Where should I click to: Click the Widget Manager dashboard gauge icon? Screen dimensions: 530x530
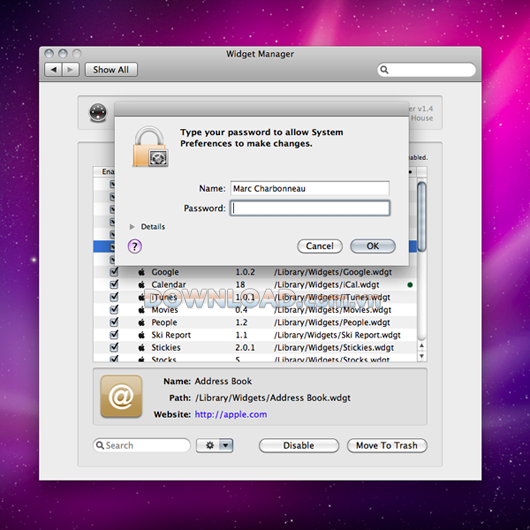tap(98, 113)
